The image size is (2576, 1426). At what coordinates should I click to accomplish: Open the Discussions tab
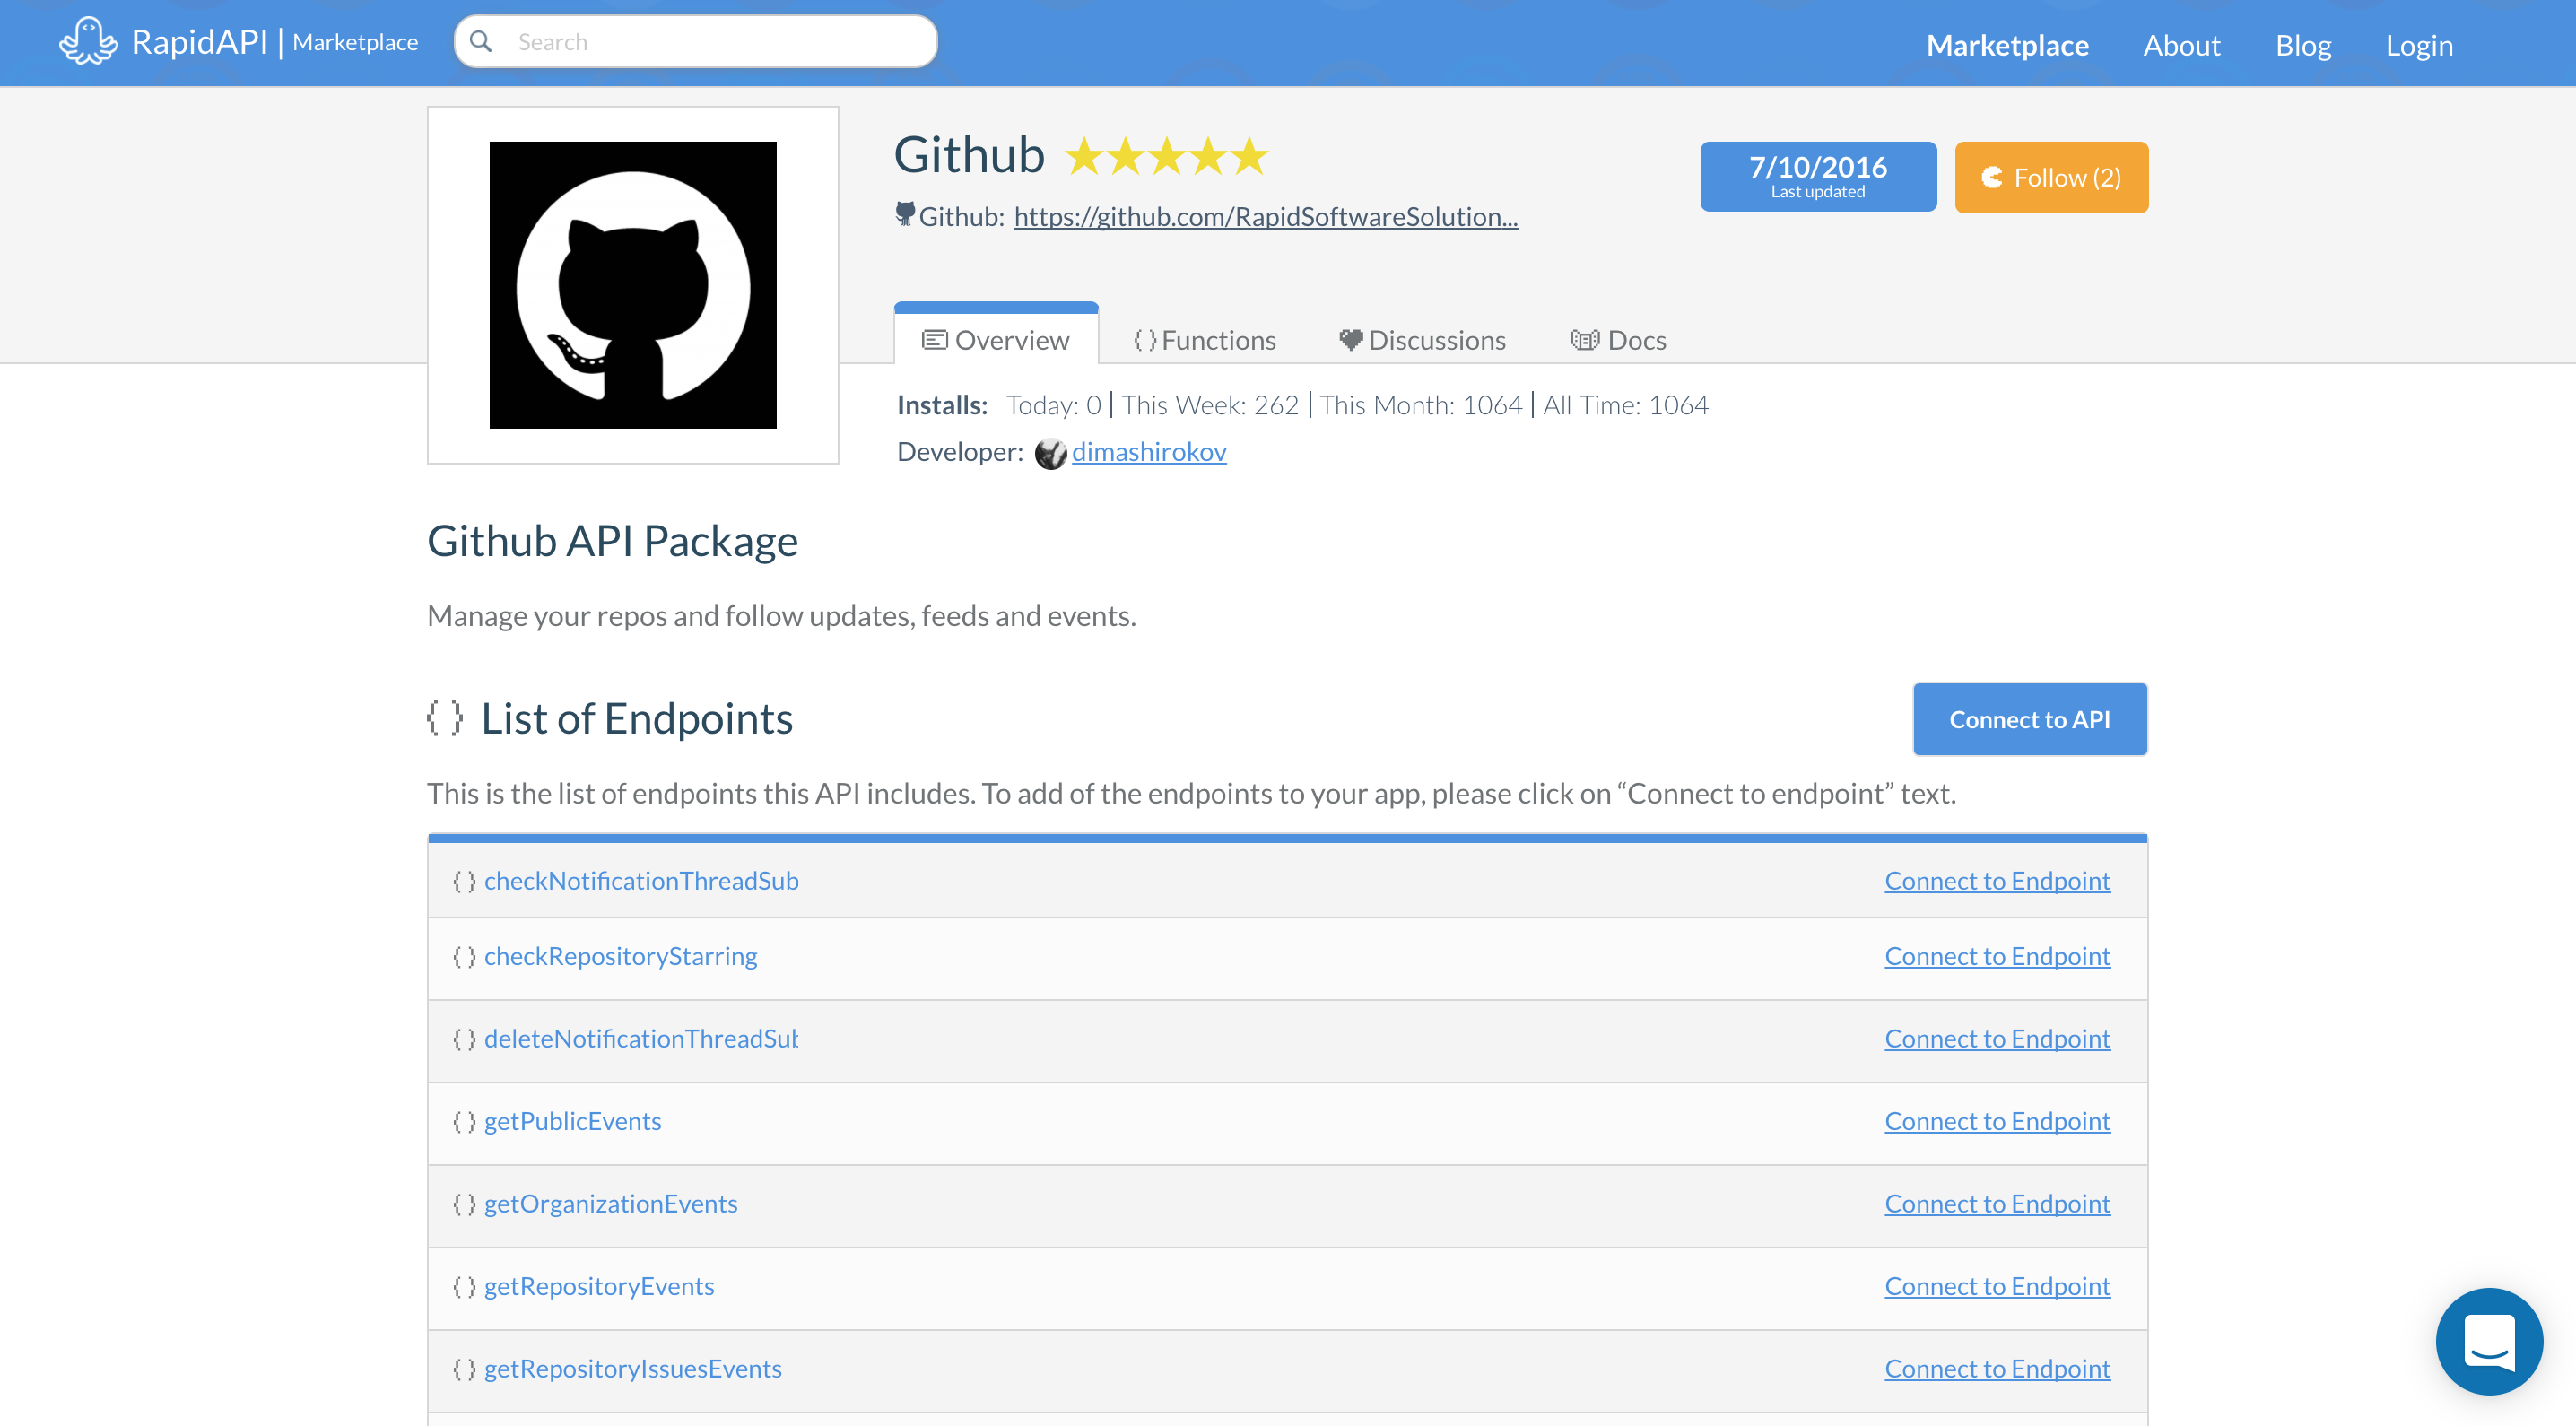click(x=1422, y=340)
